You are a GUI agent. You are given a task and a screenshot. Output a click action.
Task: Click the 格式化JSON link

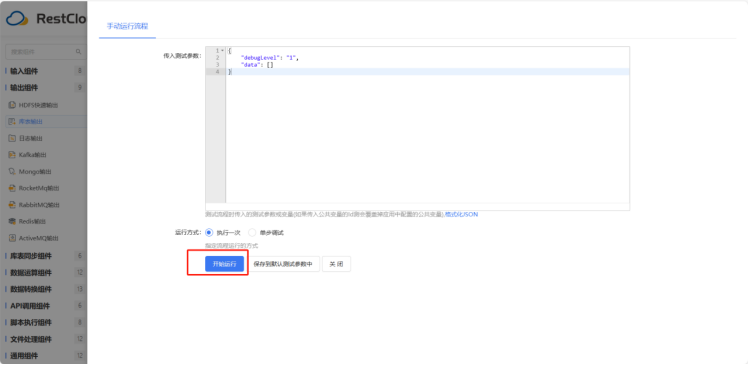(461, 215)
